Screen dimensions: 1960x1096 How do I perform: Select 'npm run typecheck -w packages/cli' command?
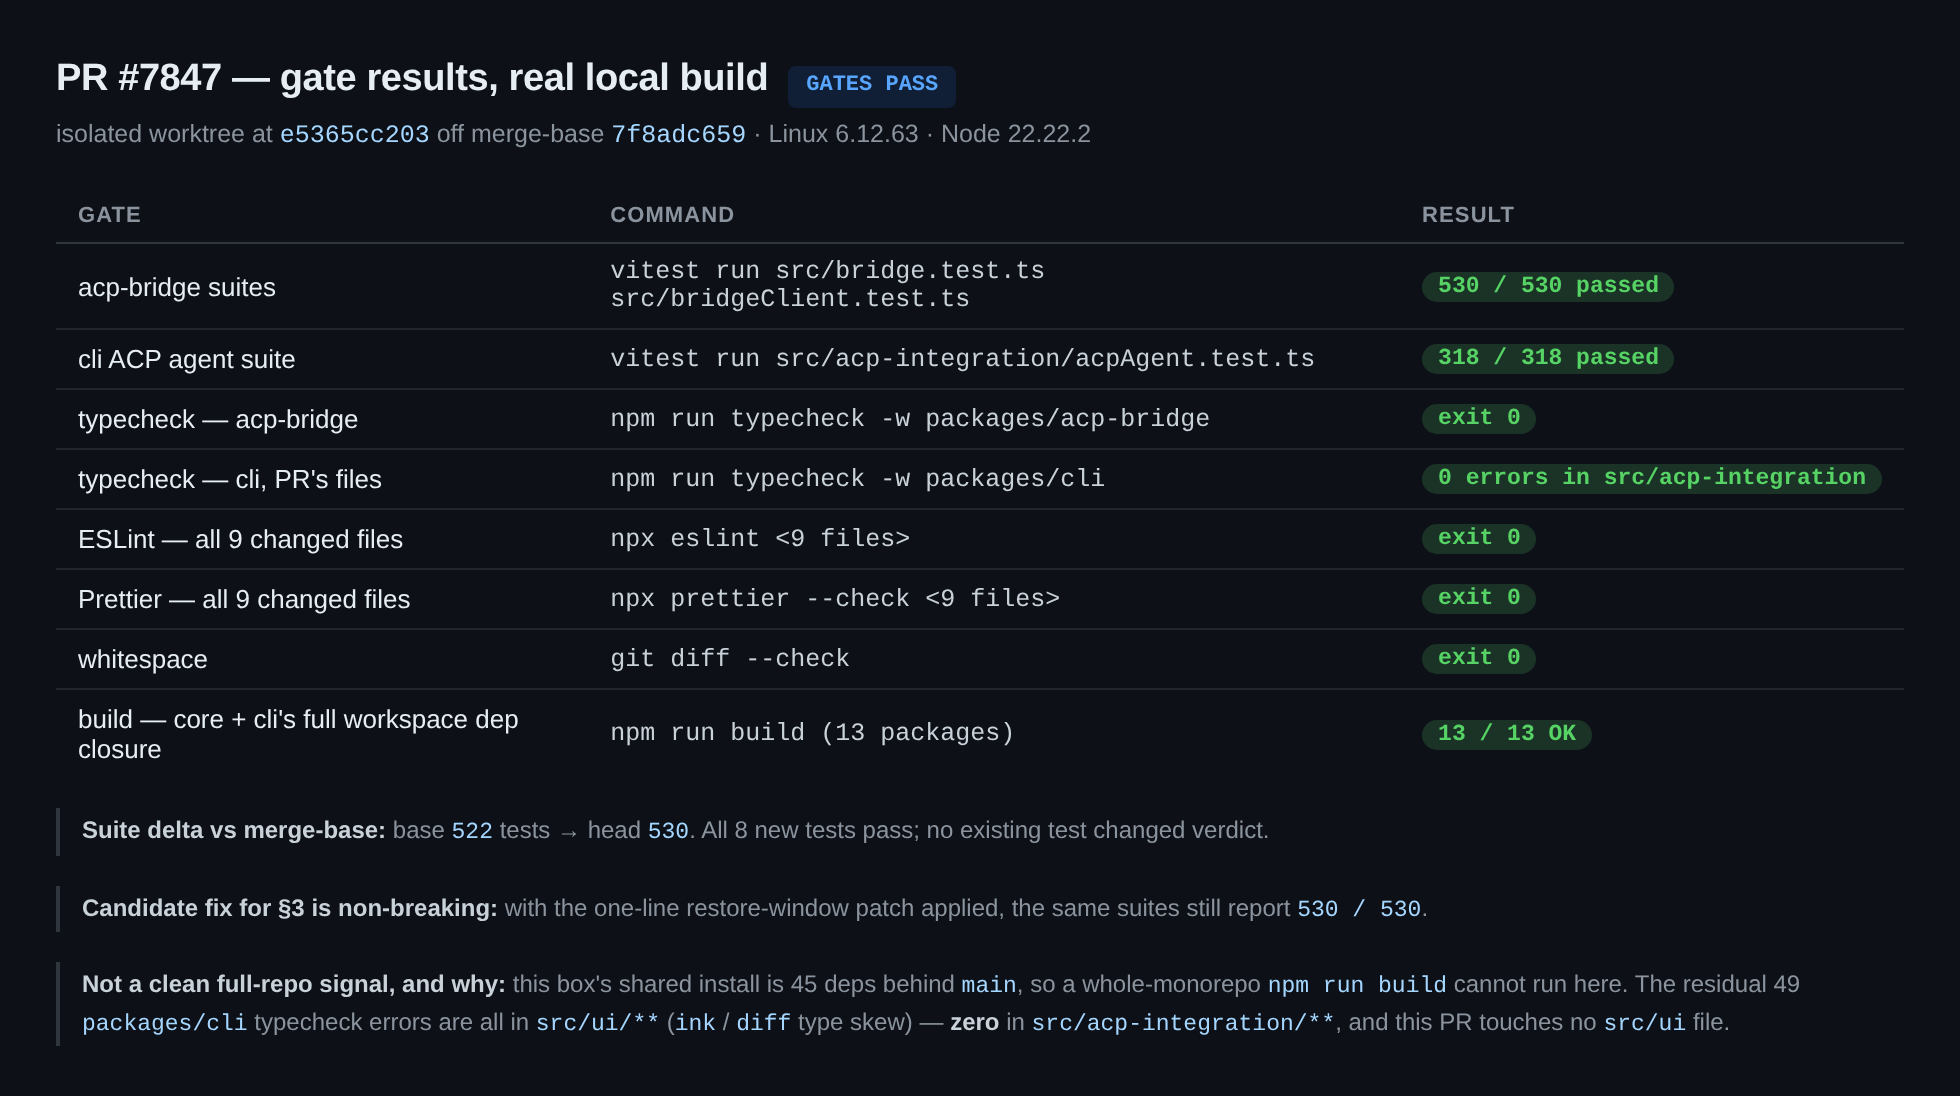point(857,479)
